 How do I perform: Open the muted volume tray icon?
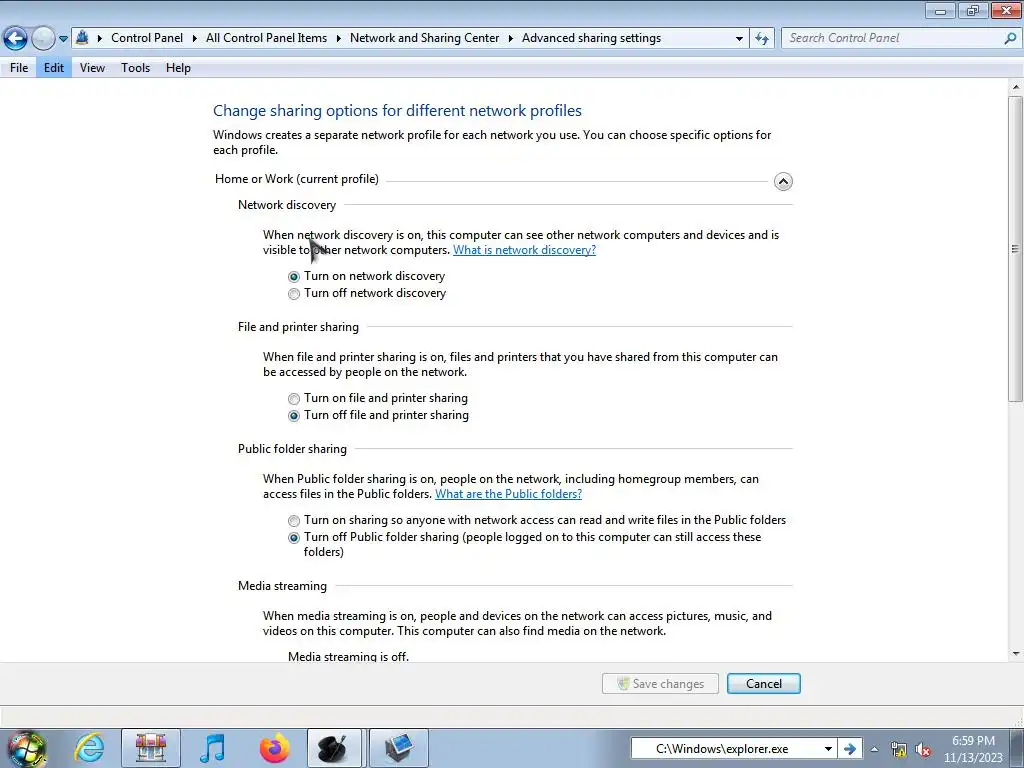click(923, 750)
